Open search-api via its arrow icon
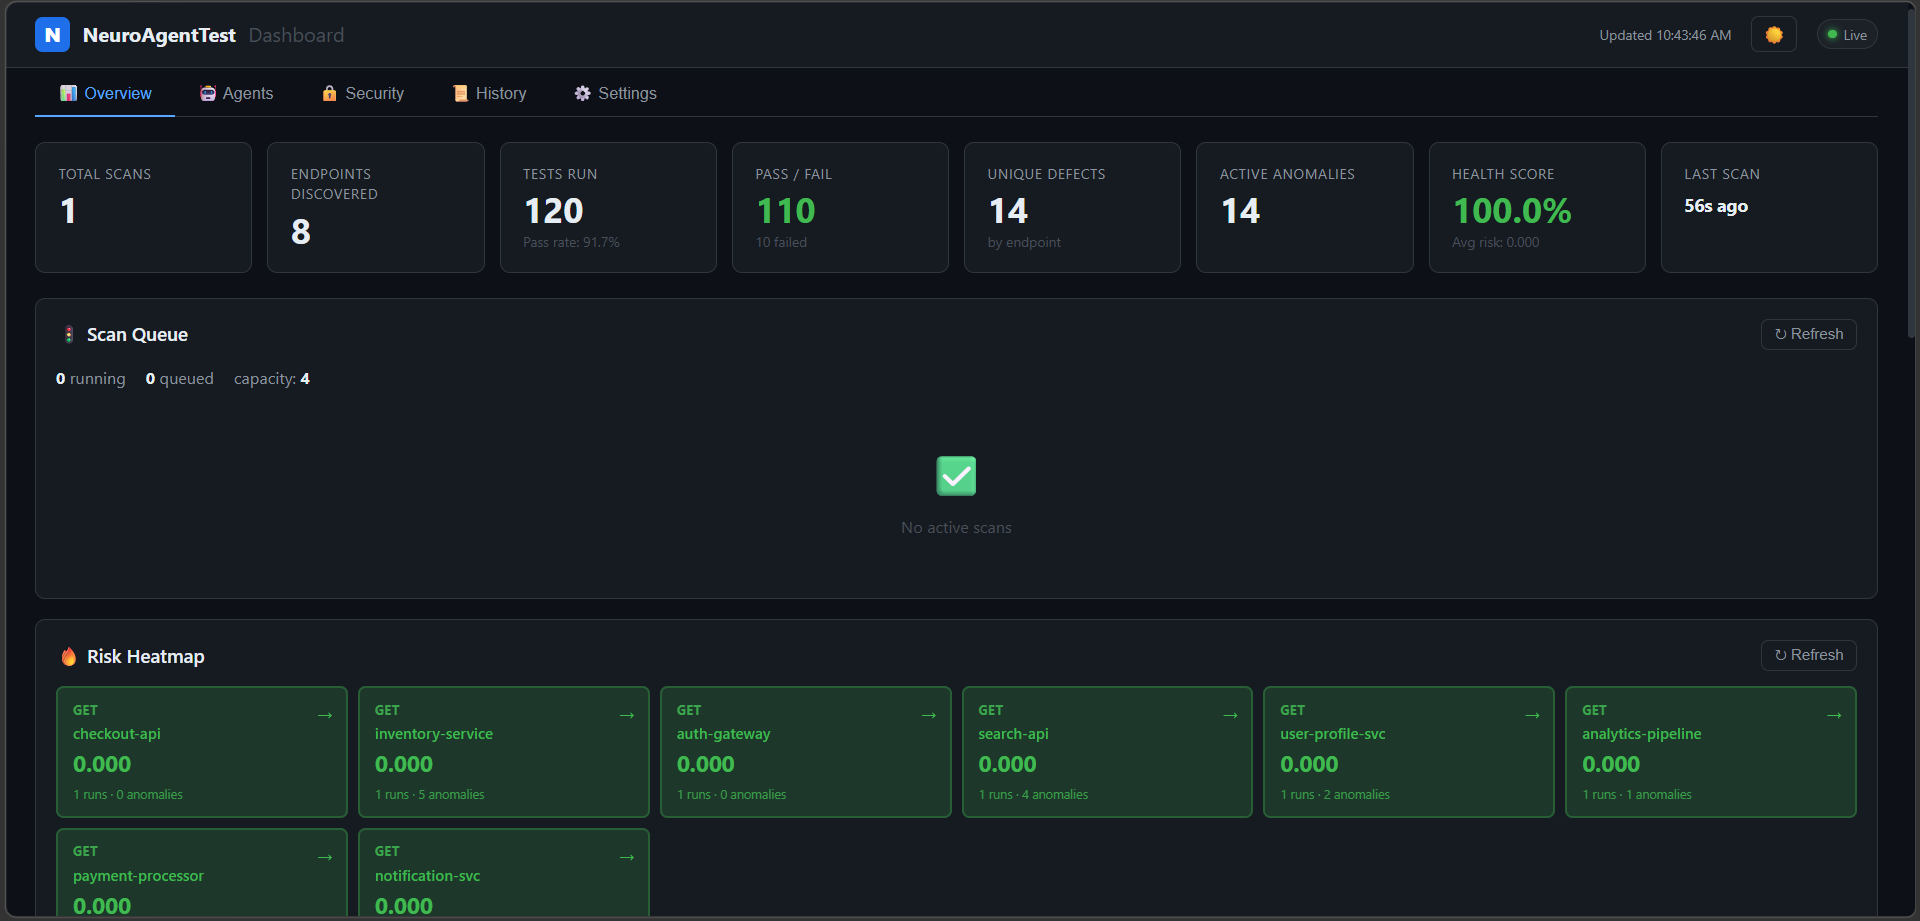This screenshot has width=1920, height=921. [1230, 715]
